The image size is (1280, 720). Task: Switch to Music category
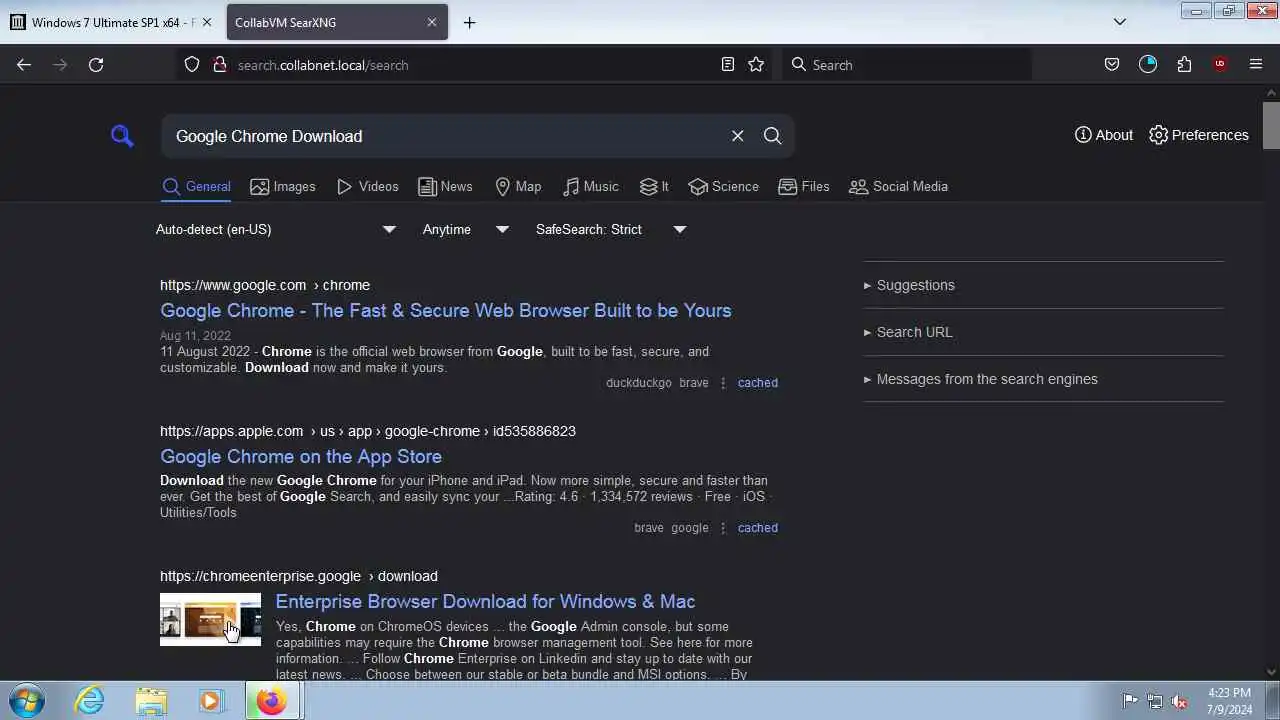[590, 186]
